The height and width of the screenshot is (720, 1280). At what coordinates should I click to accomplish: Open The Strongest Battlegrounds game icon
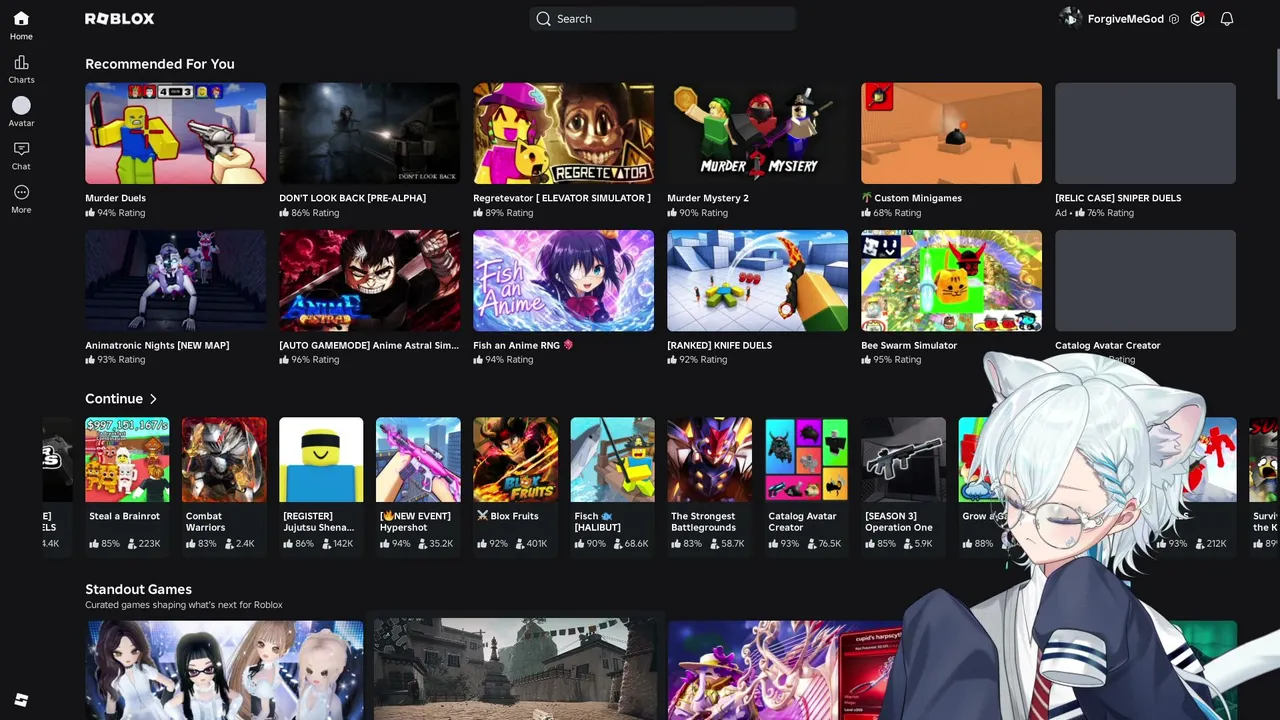pyautogui.click(x=709, y=460)
